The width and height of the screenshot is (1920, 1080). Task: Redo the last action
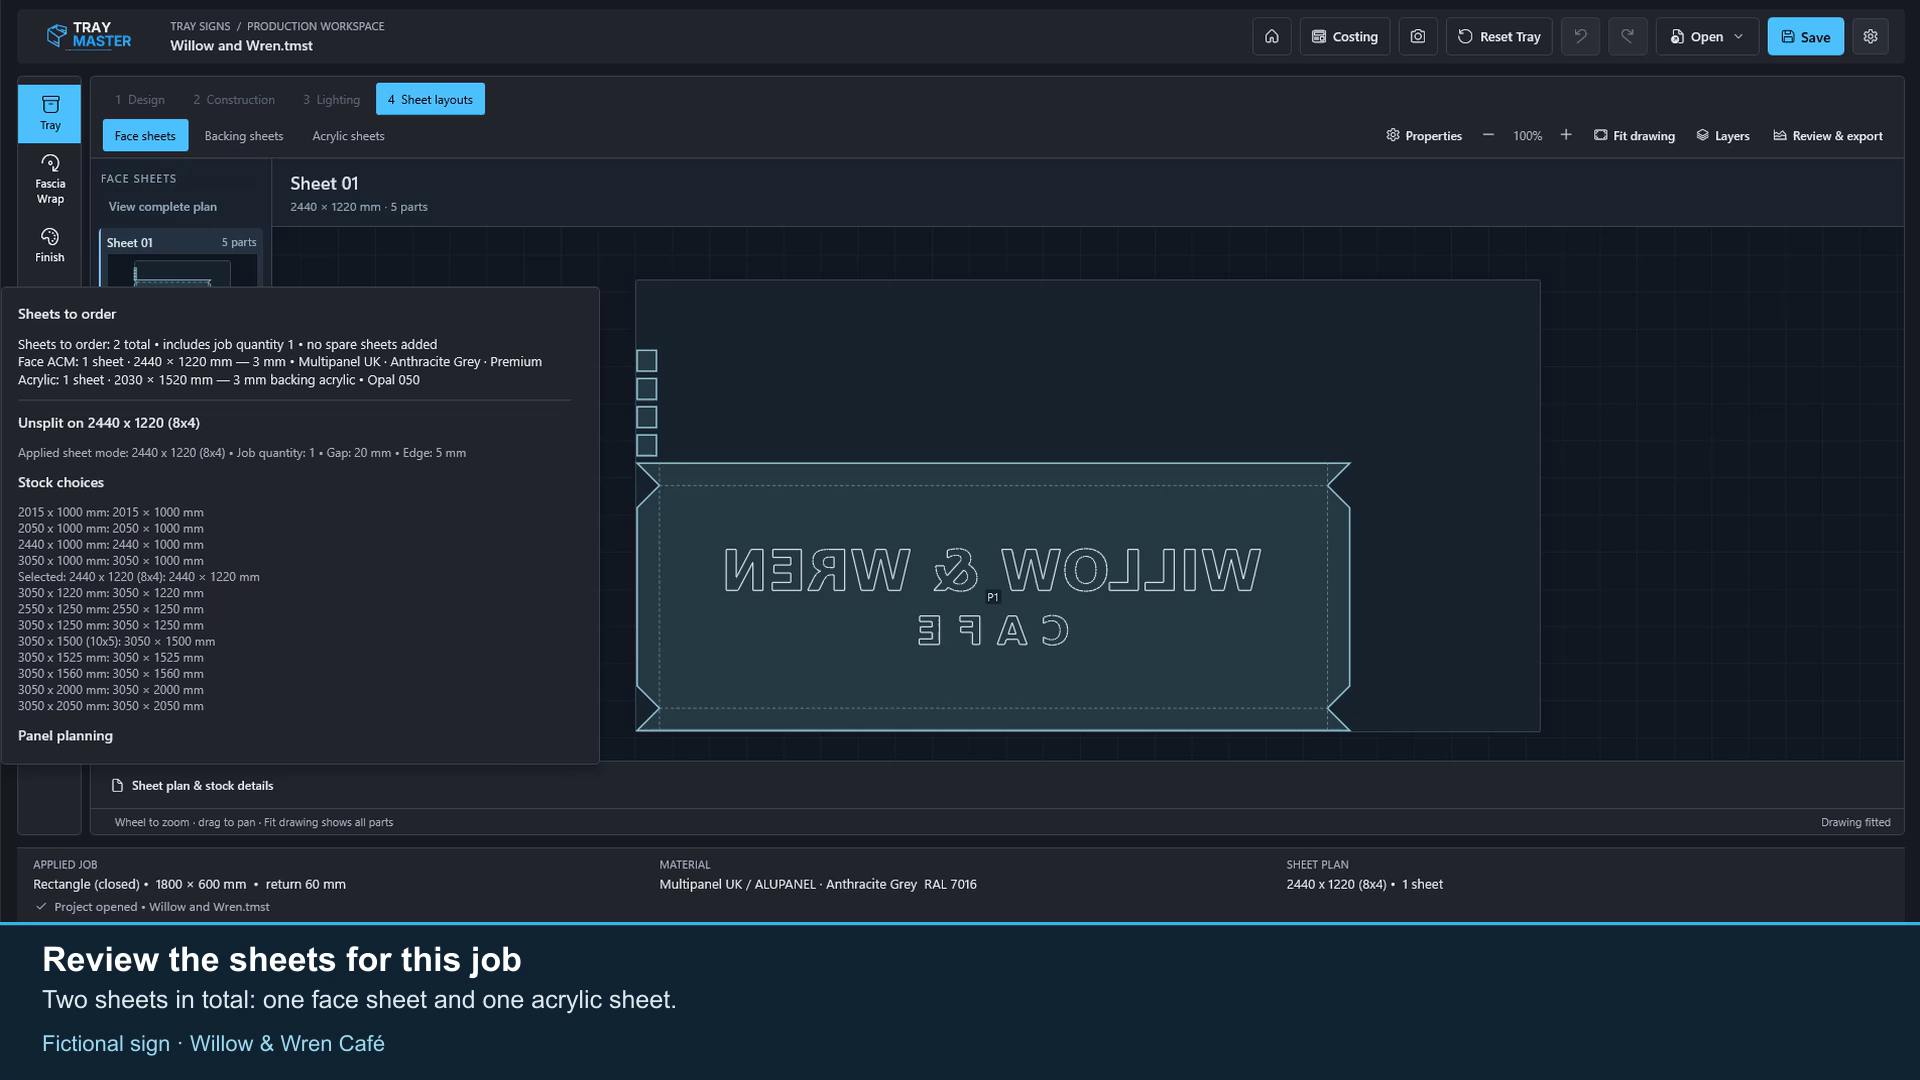[x=1627, y=36]
